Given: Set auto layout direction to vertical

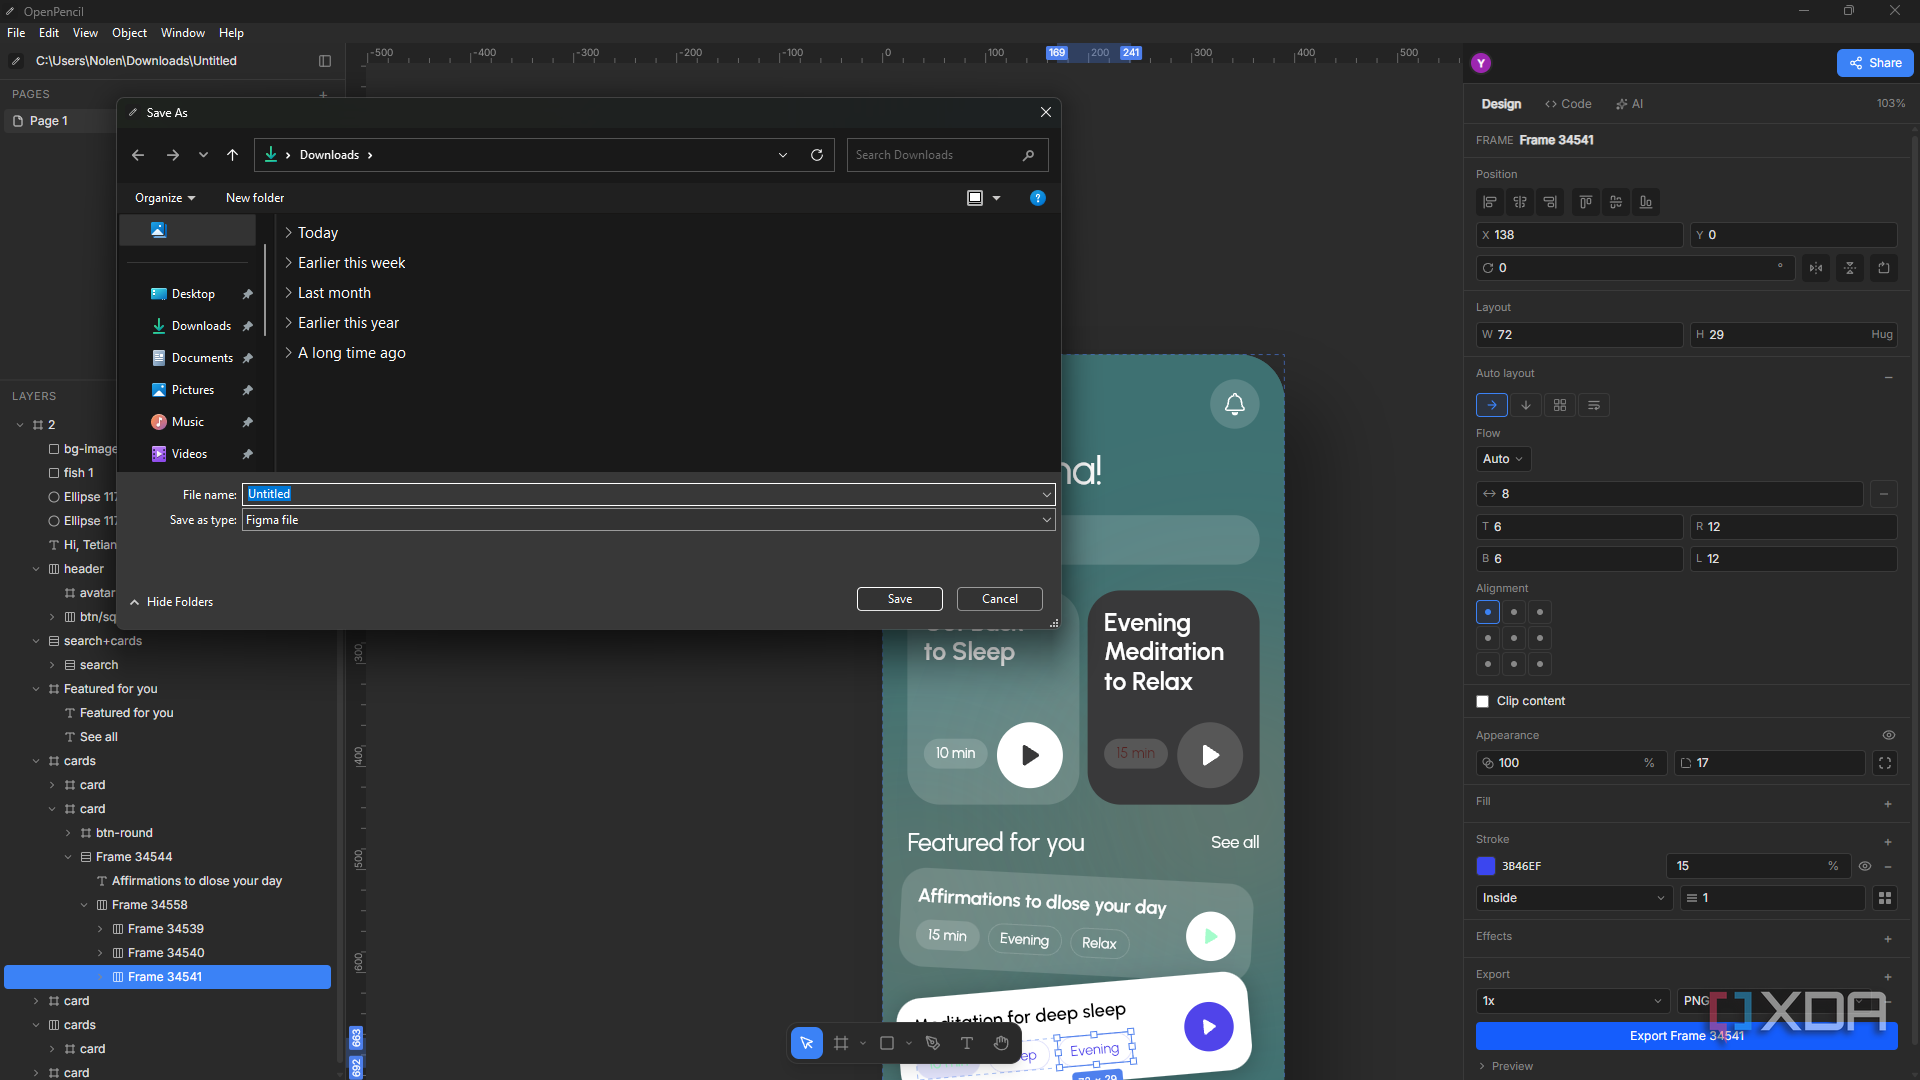Looking at the screenshot, I should point(1526,405).
